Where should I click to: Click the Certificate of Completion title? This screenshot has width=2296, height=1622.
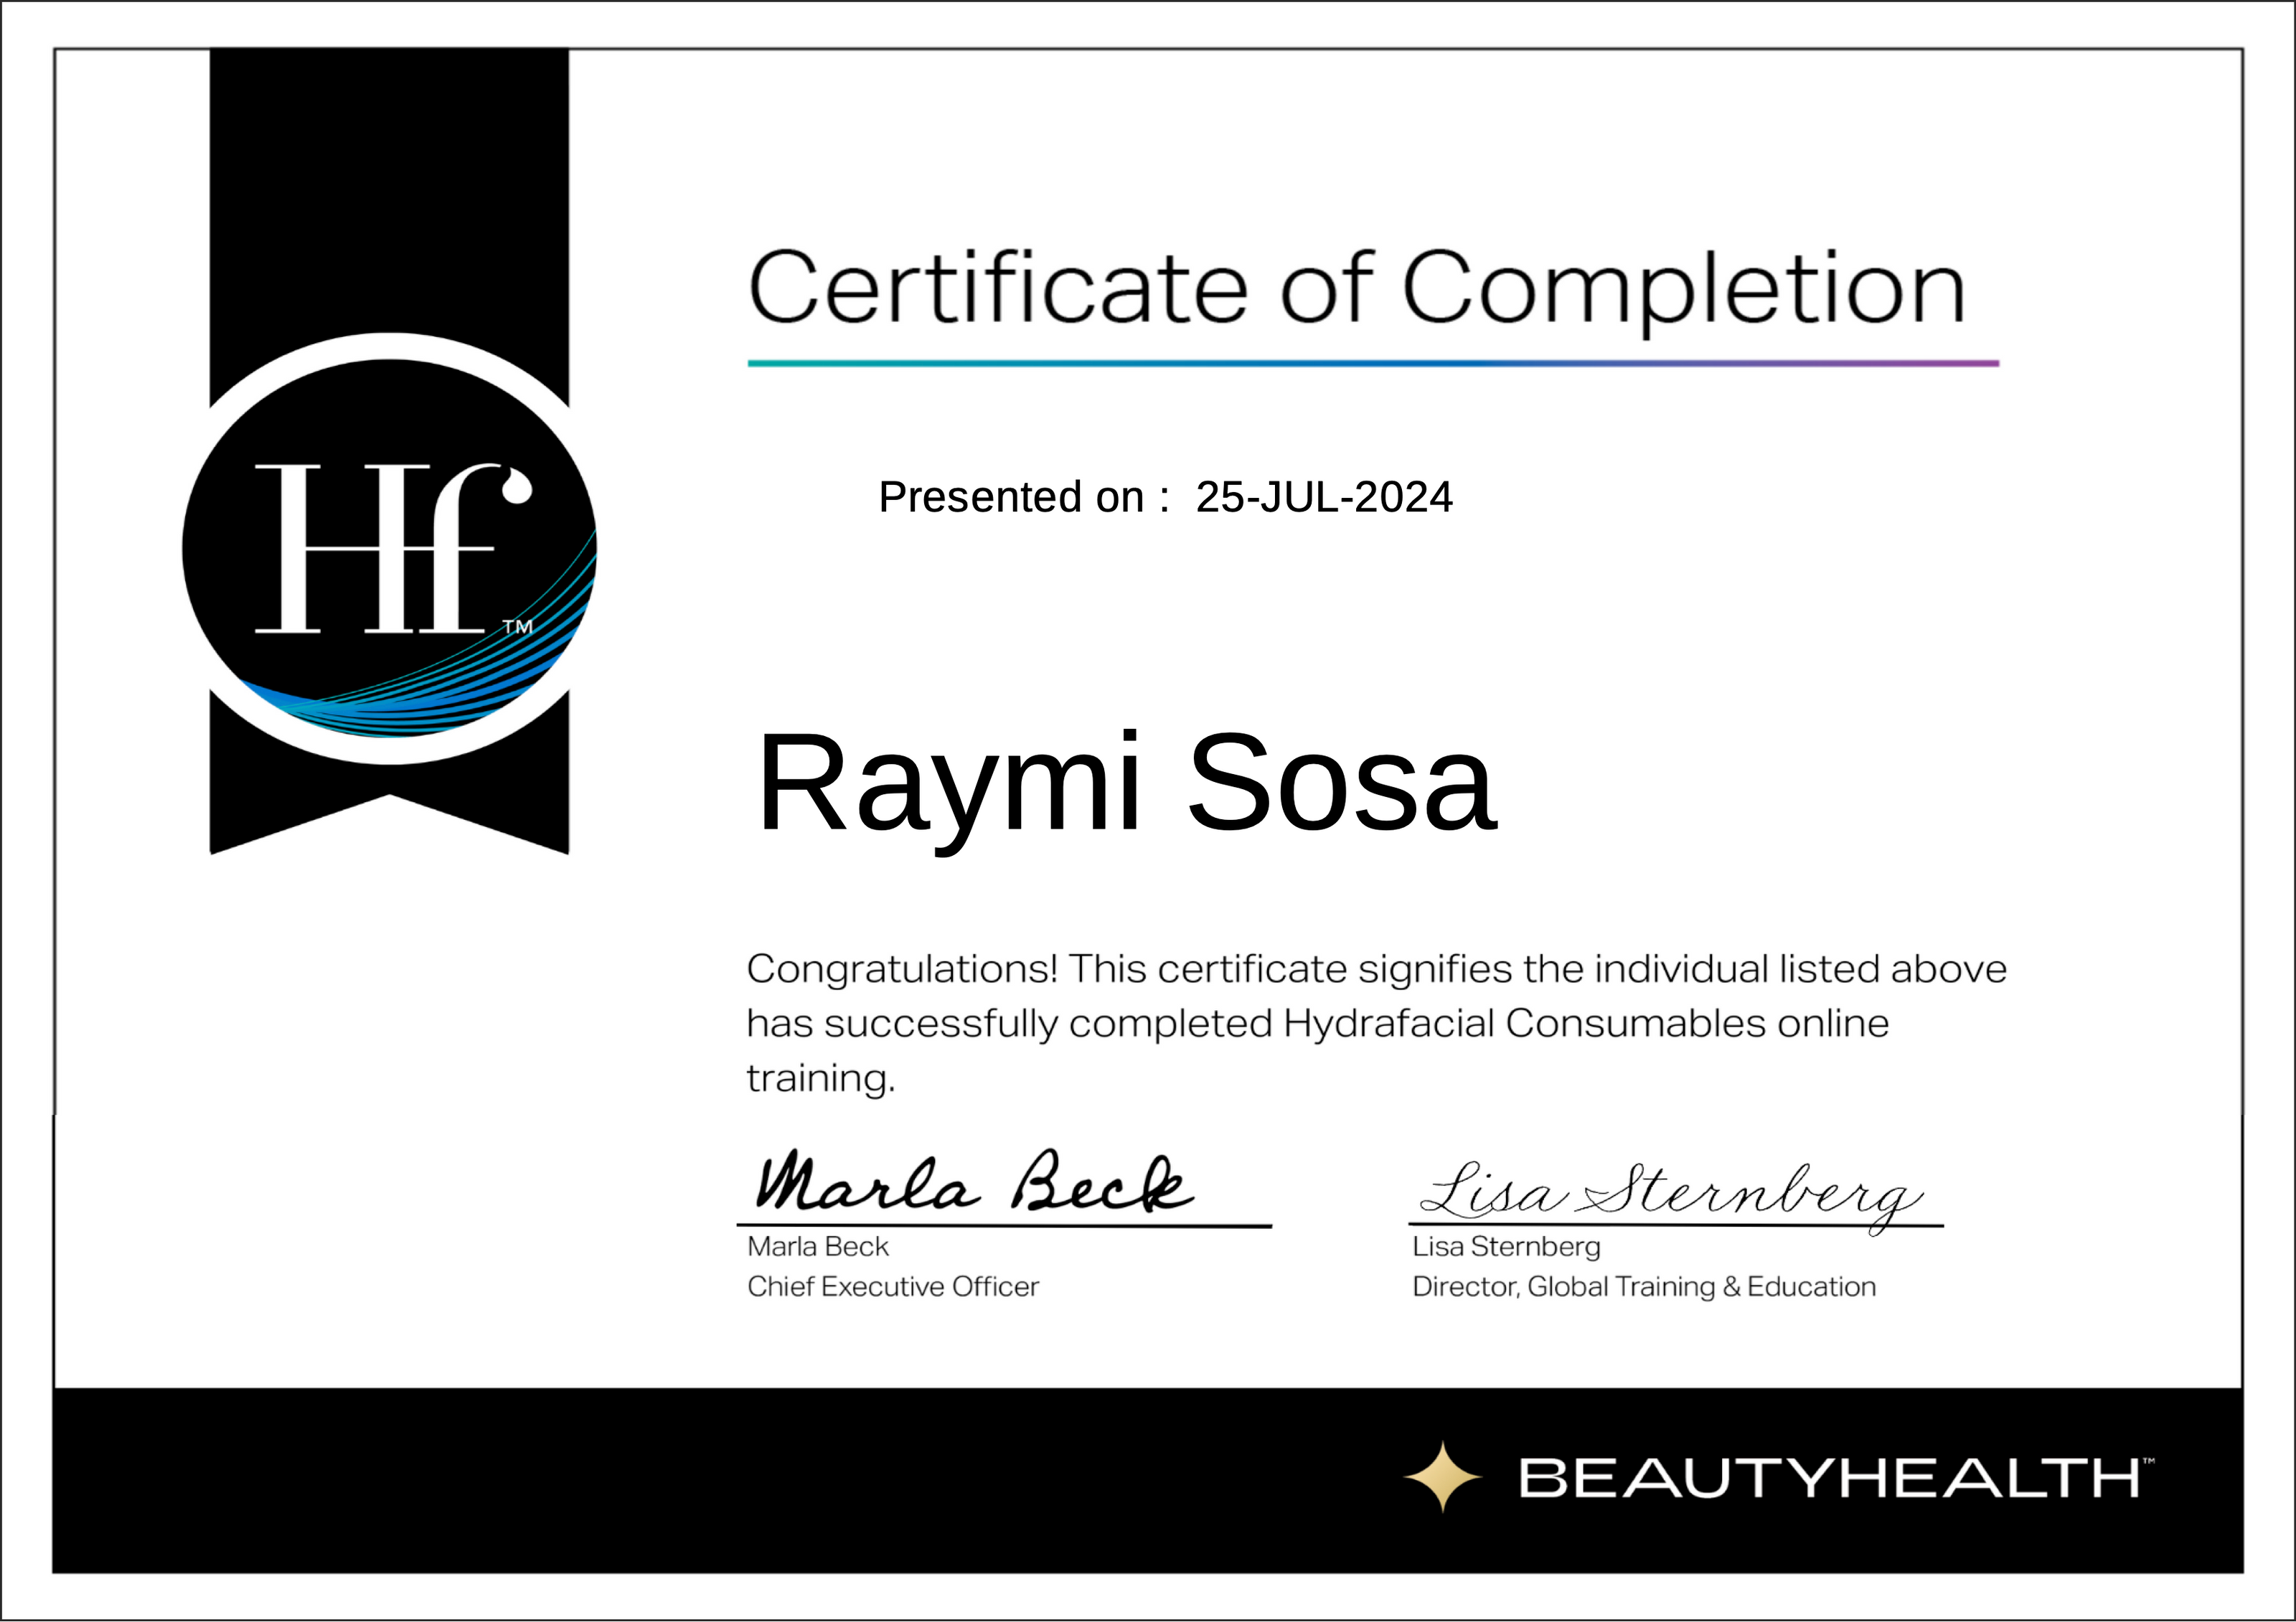pyautogui.click(x=1356, y=288)
